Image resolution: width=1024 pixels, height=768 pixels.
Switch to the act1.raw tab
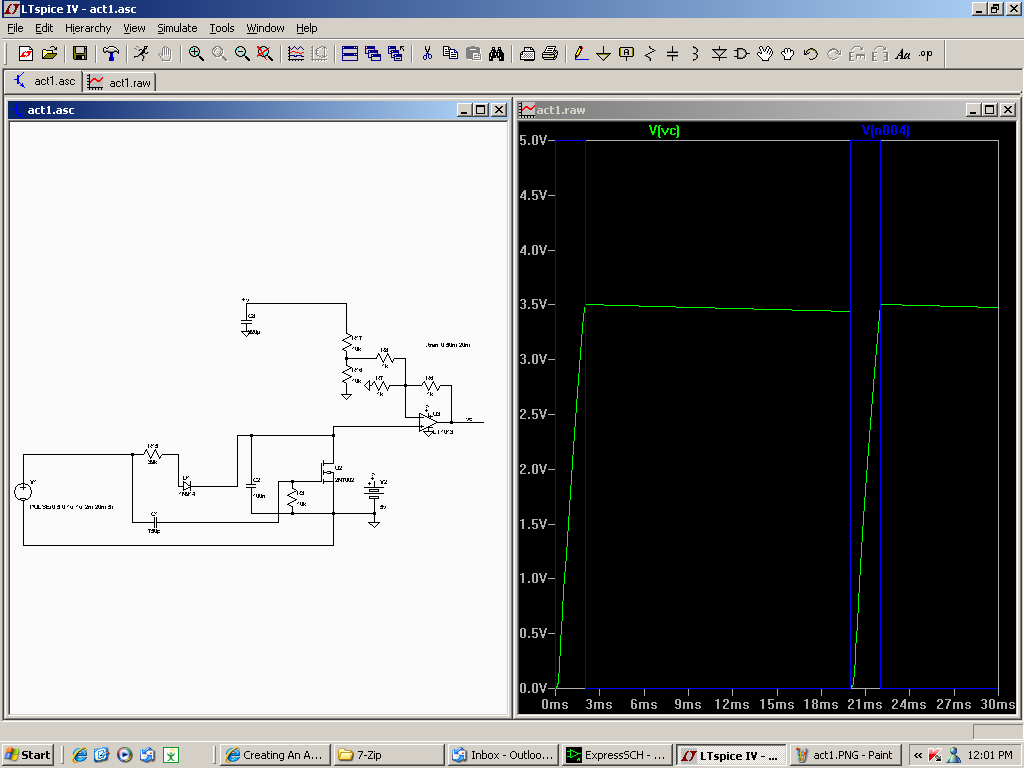(x=120, y=82)
